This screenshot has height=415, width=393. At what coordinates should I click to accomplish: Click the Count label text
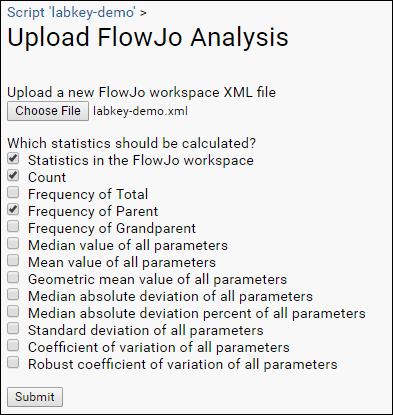pos(47,177)
